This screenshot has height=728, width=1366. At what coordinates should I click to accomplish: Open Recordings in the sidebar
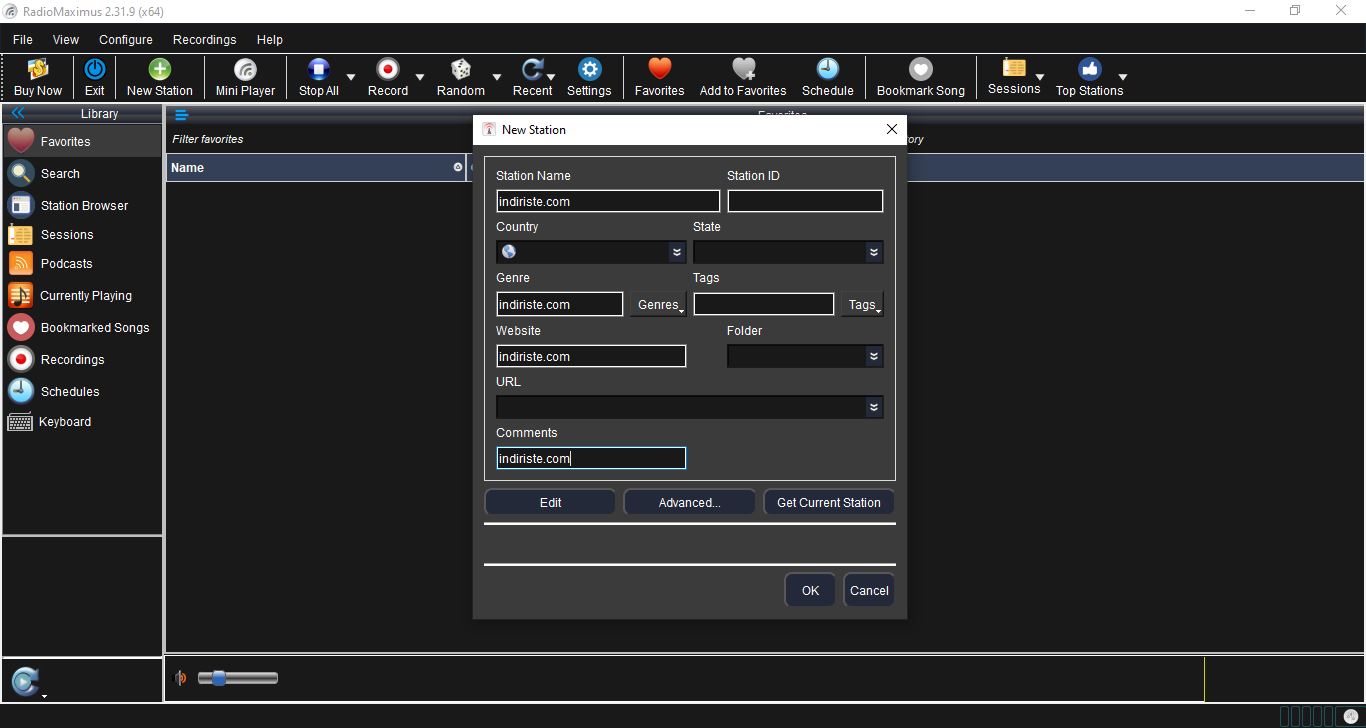82,359
